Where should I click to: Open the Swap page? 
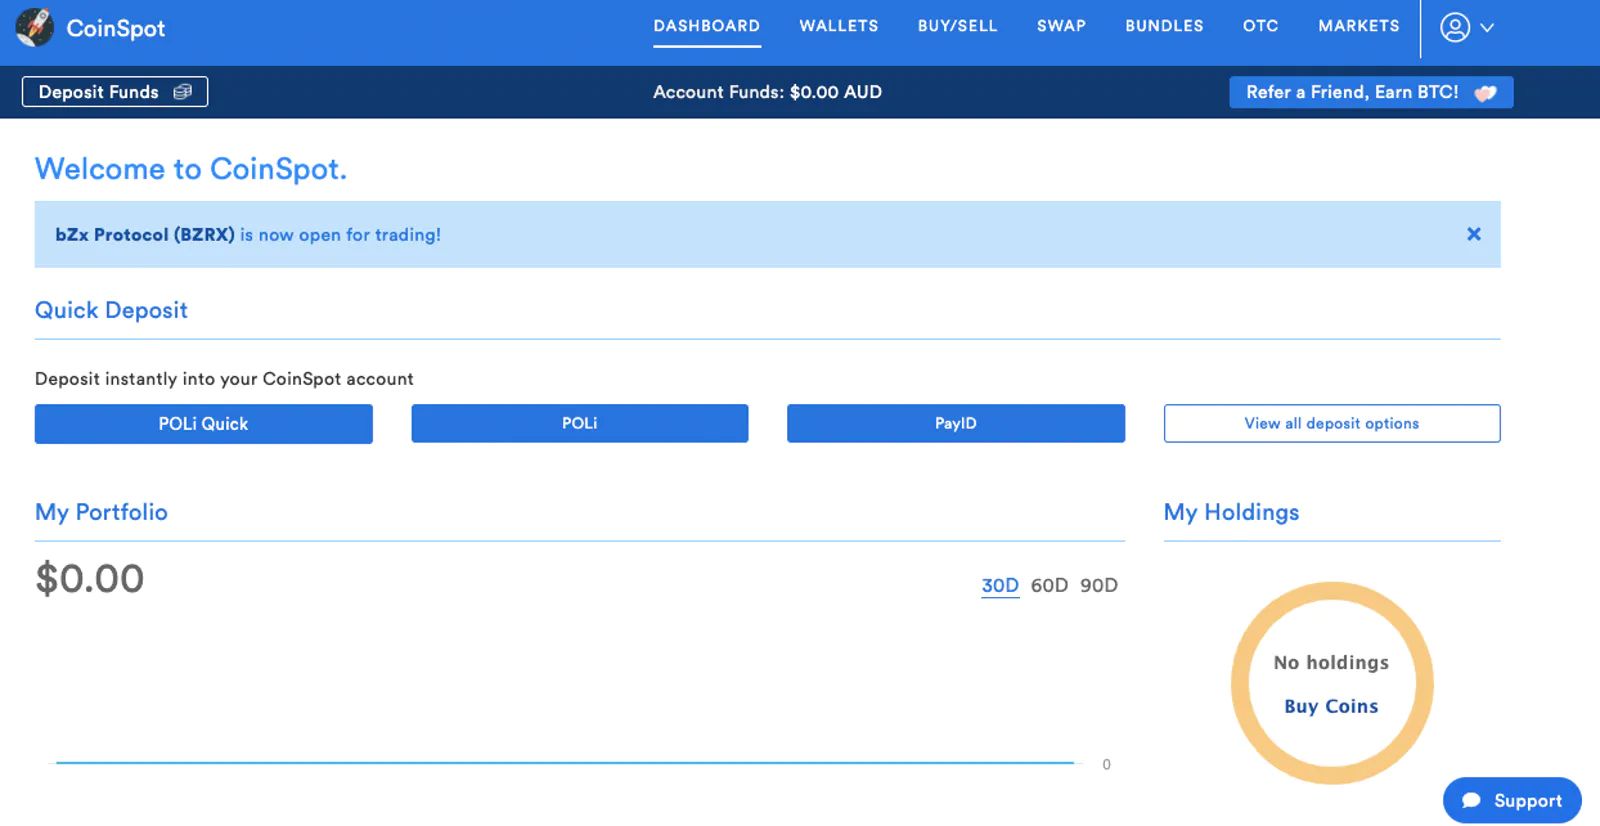tap(1061, 26)
